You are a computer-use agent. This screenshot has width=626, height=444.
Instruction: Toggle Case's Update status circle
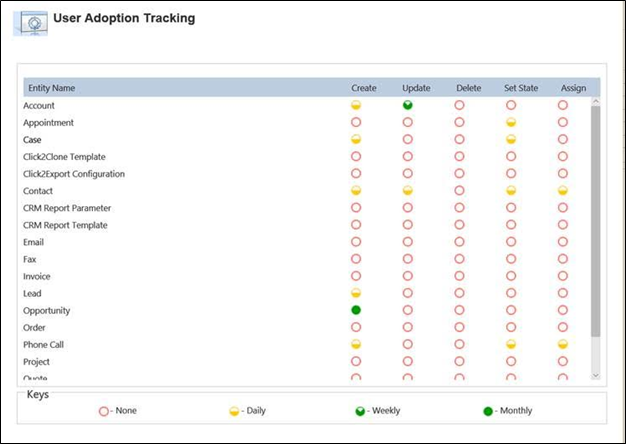(x=408, y=139)
